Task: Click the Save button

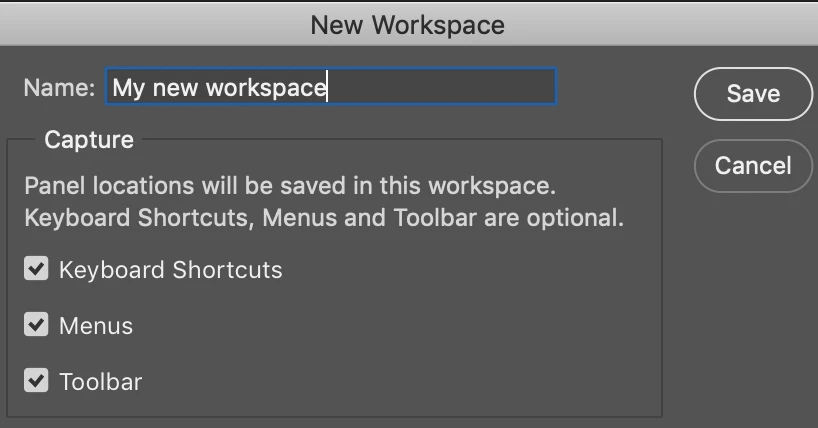Action: (x=753, y=94)
